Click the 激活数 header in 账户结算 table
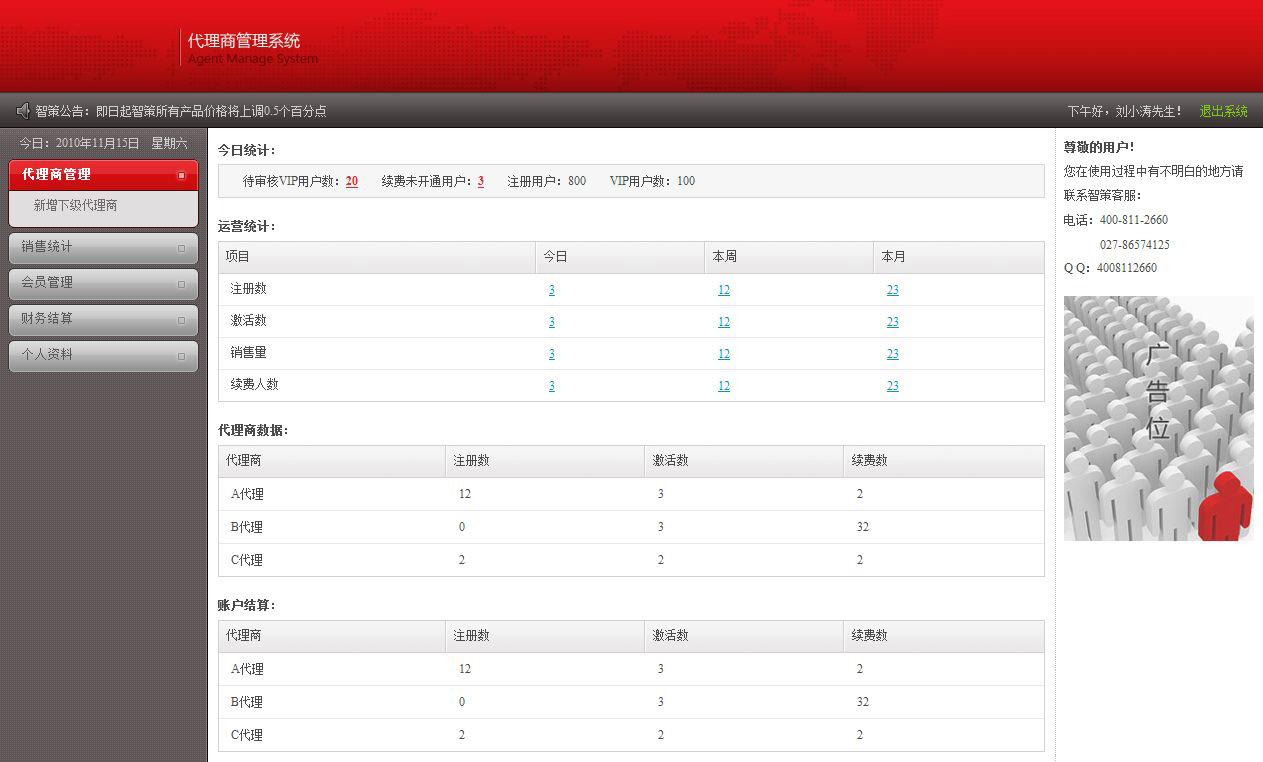Screen dimensions: 1263x762 (x=744, y=636)
